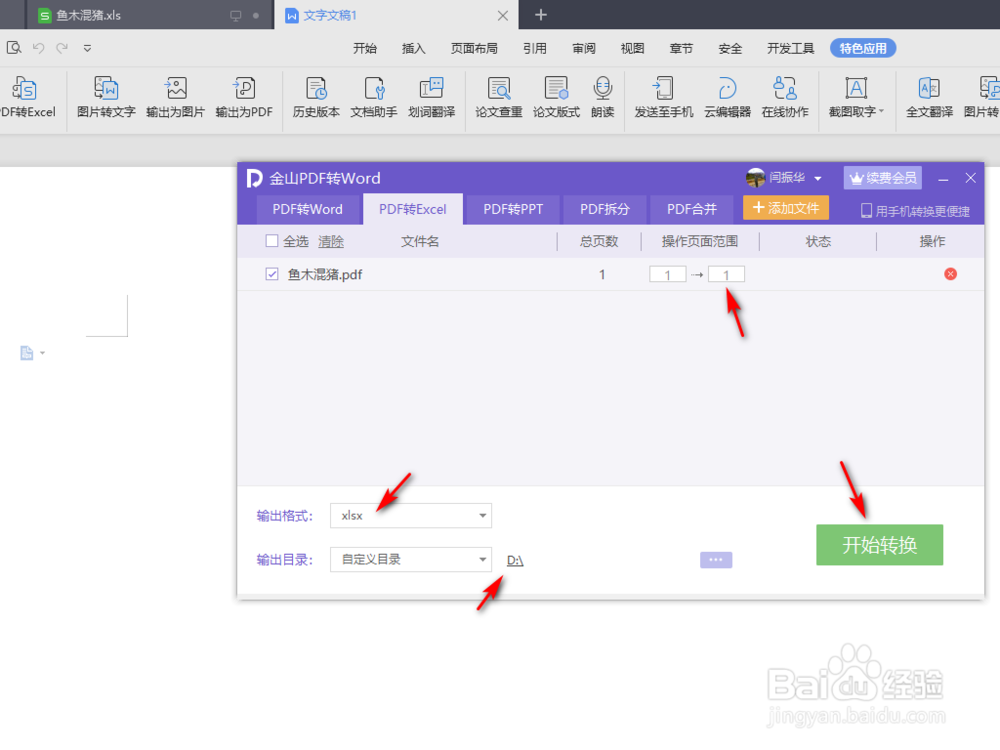Expand the quick access toolbar customize arrow

tap(87, 48)
